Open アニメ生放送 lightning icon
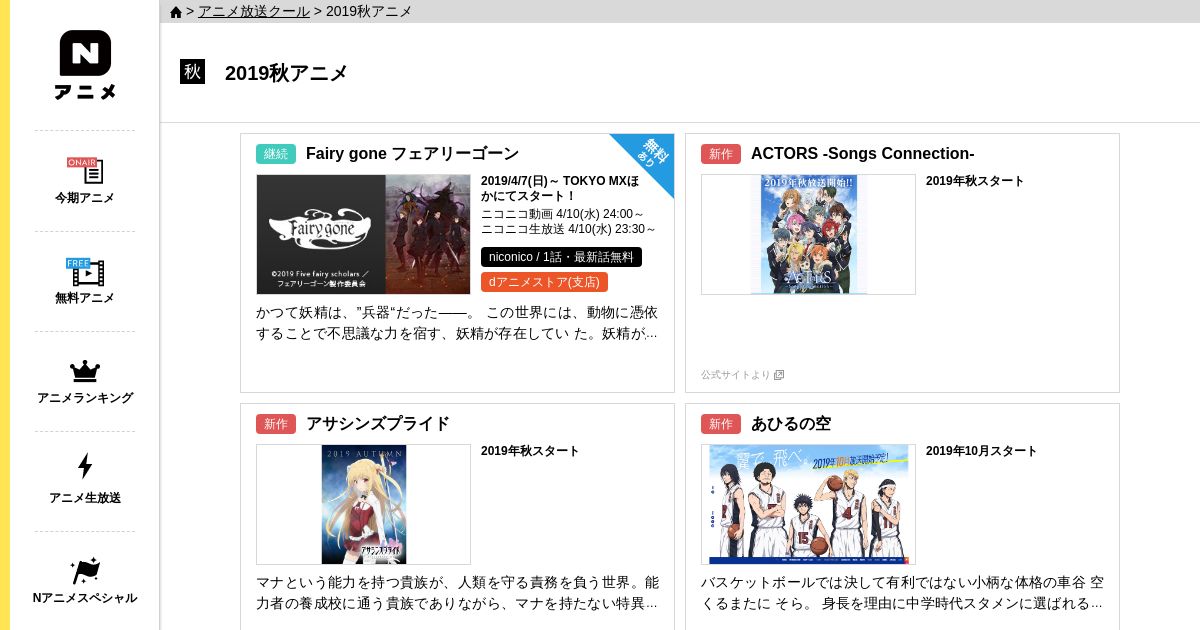This screenshot has height=630, width=1200. [85, 466]
